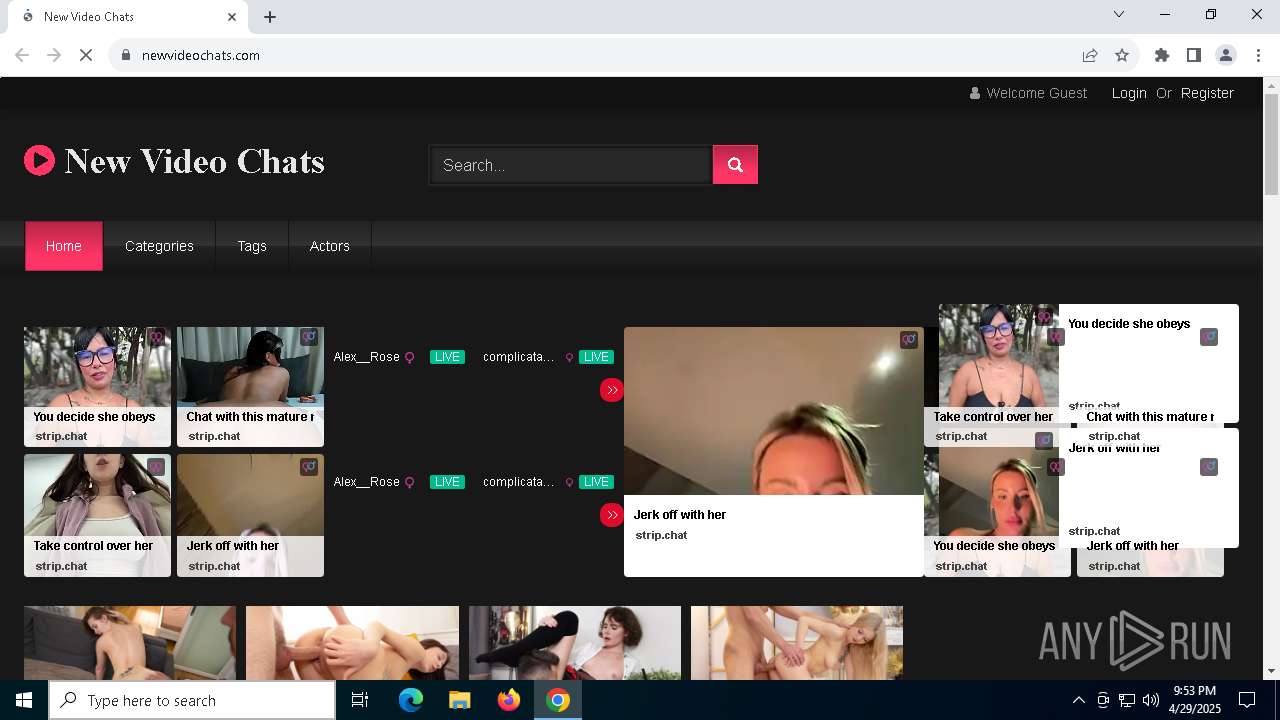This screenshot has height=720, width=1280.
Task: Stop the page from loading
Action: (86, 55)
